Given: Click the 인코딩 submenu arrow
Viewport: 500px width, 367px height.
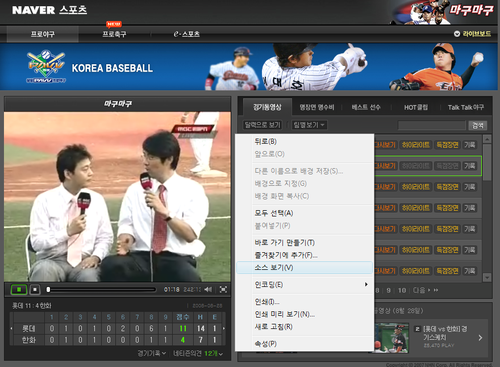Looking at the screenshot, I should point(366,284).
